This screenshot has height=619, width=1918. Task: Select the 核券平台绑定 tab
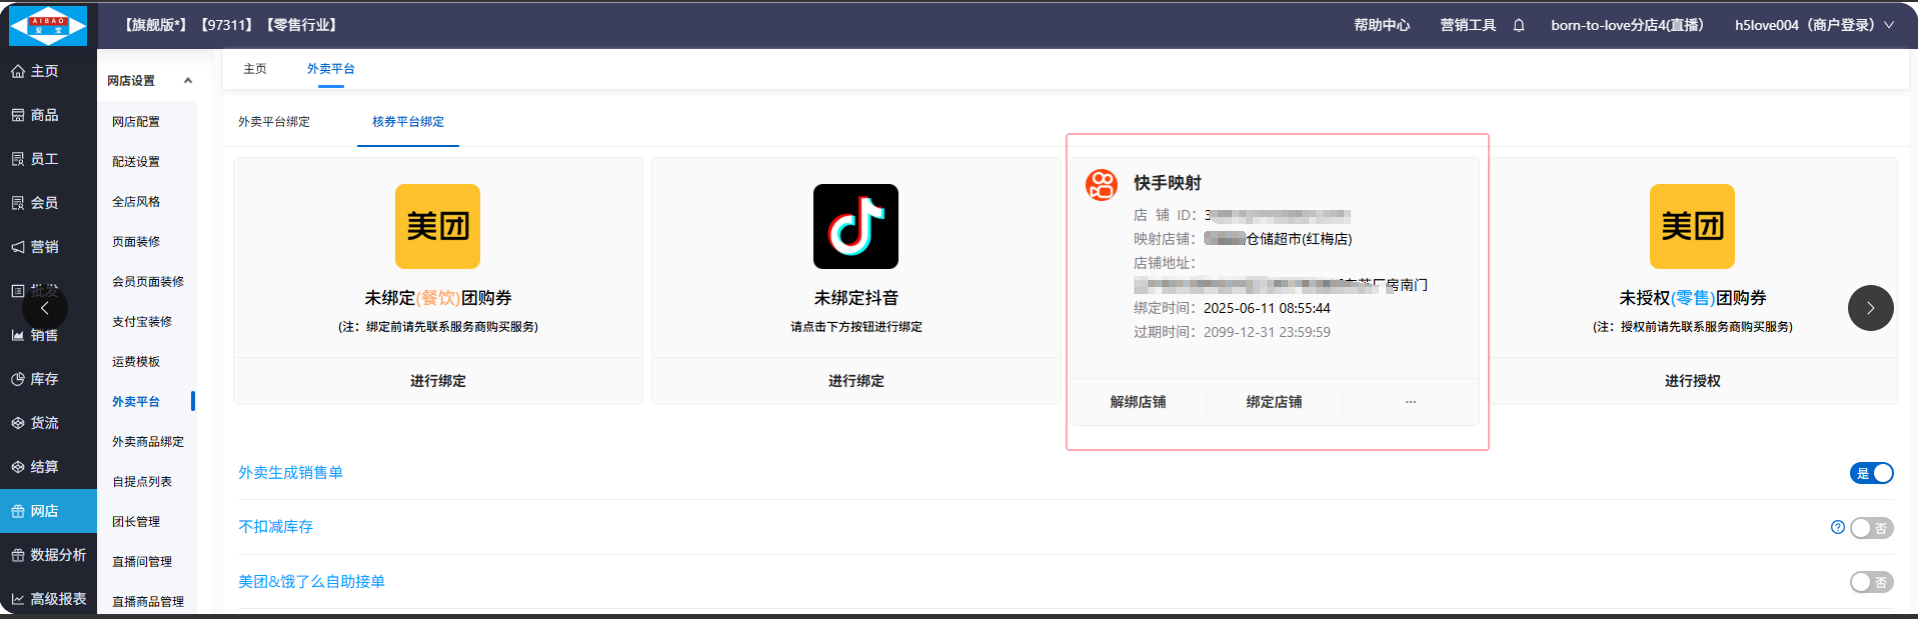click(408, 122)
